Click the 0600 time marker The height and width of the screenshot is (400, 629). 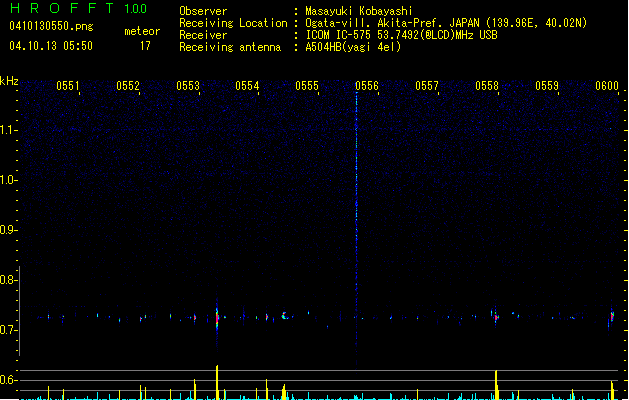coord(607,86)
